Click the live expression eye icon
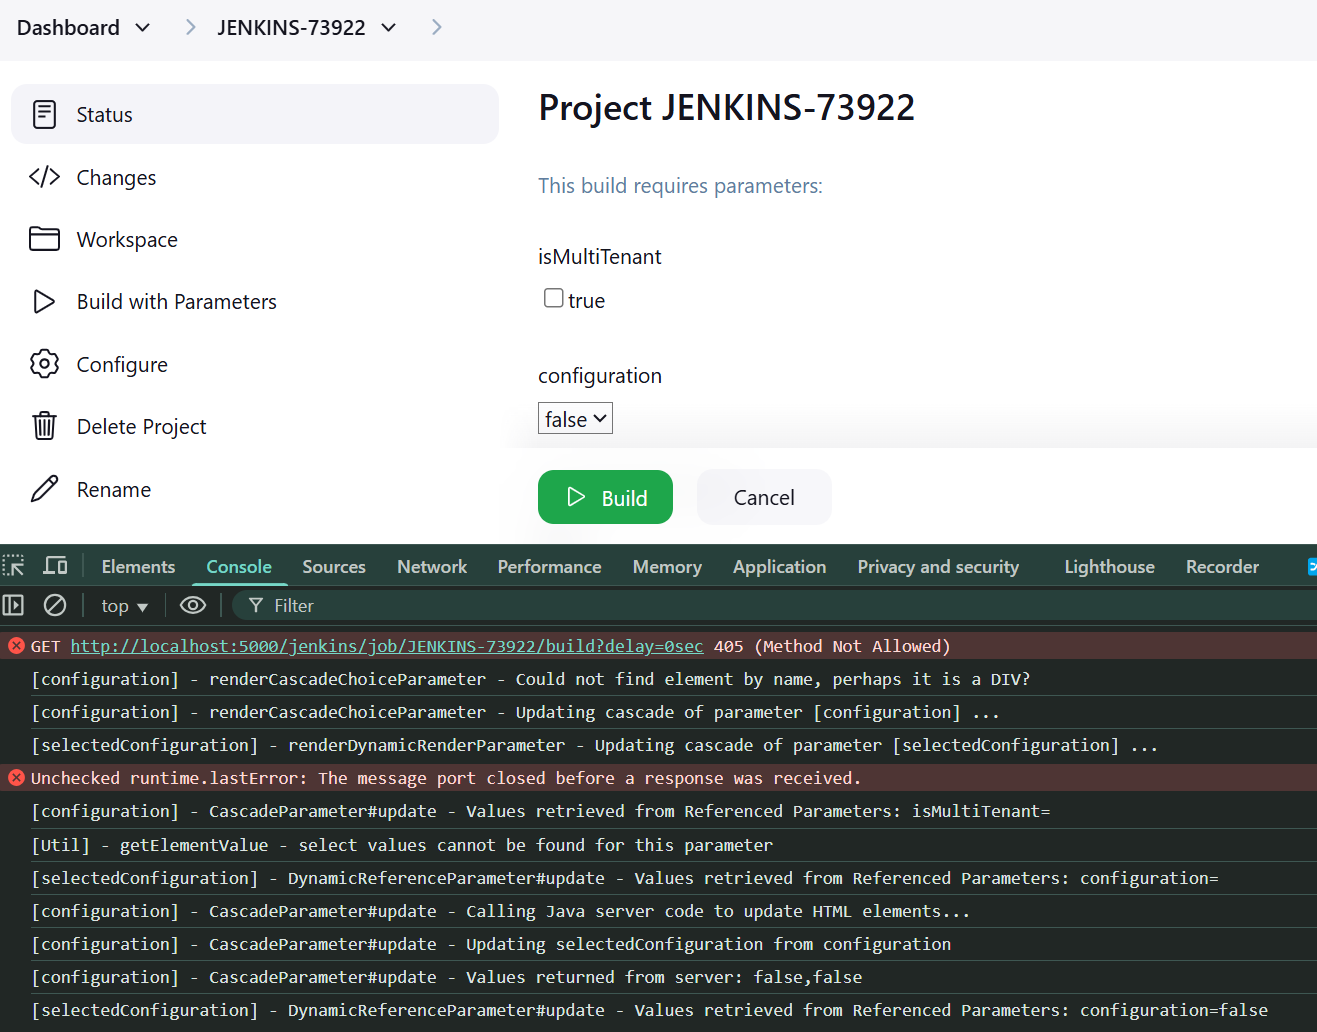Image resolution: width=1317 pixels, height=1032 pixels. click(192, 605)
